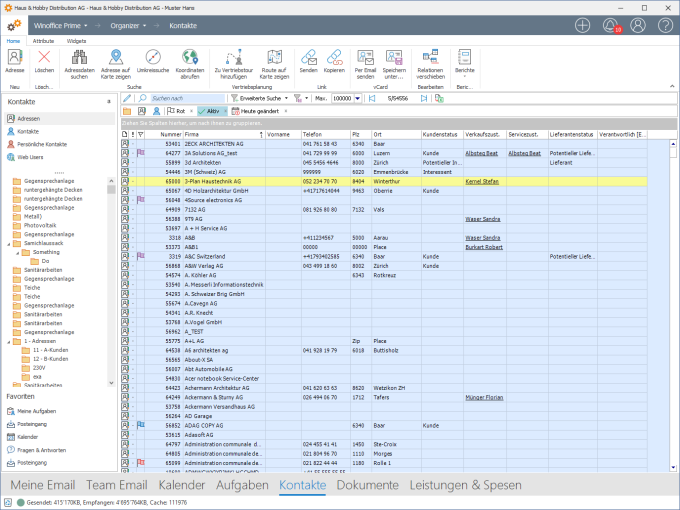Remove the Heute geändert filter x
The height and width of the screenshot is (510, 680).
286,111
